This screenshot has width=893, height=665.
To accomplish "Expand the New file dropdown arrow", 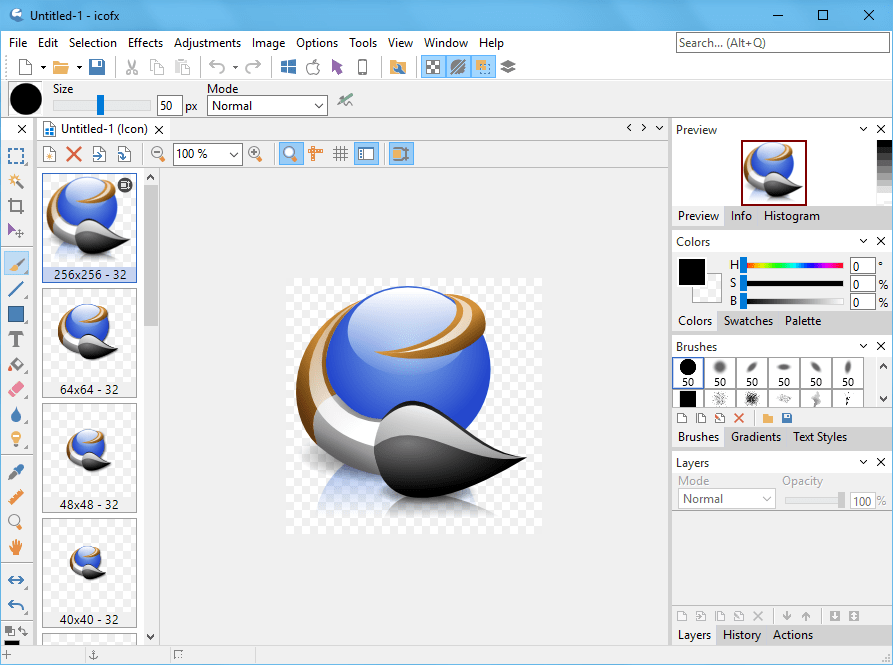I will coord(43,68).
